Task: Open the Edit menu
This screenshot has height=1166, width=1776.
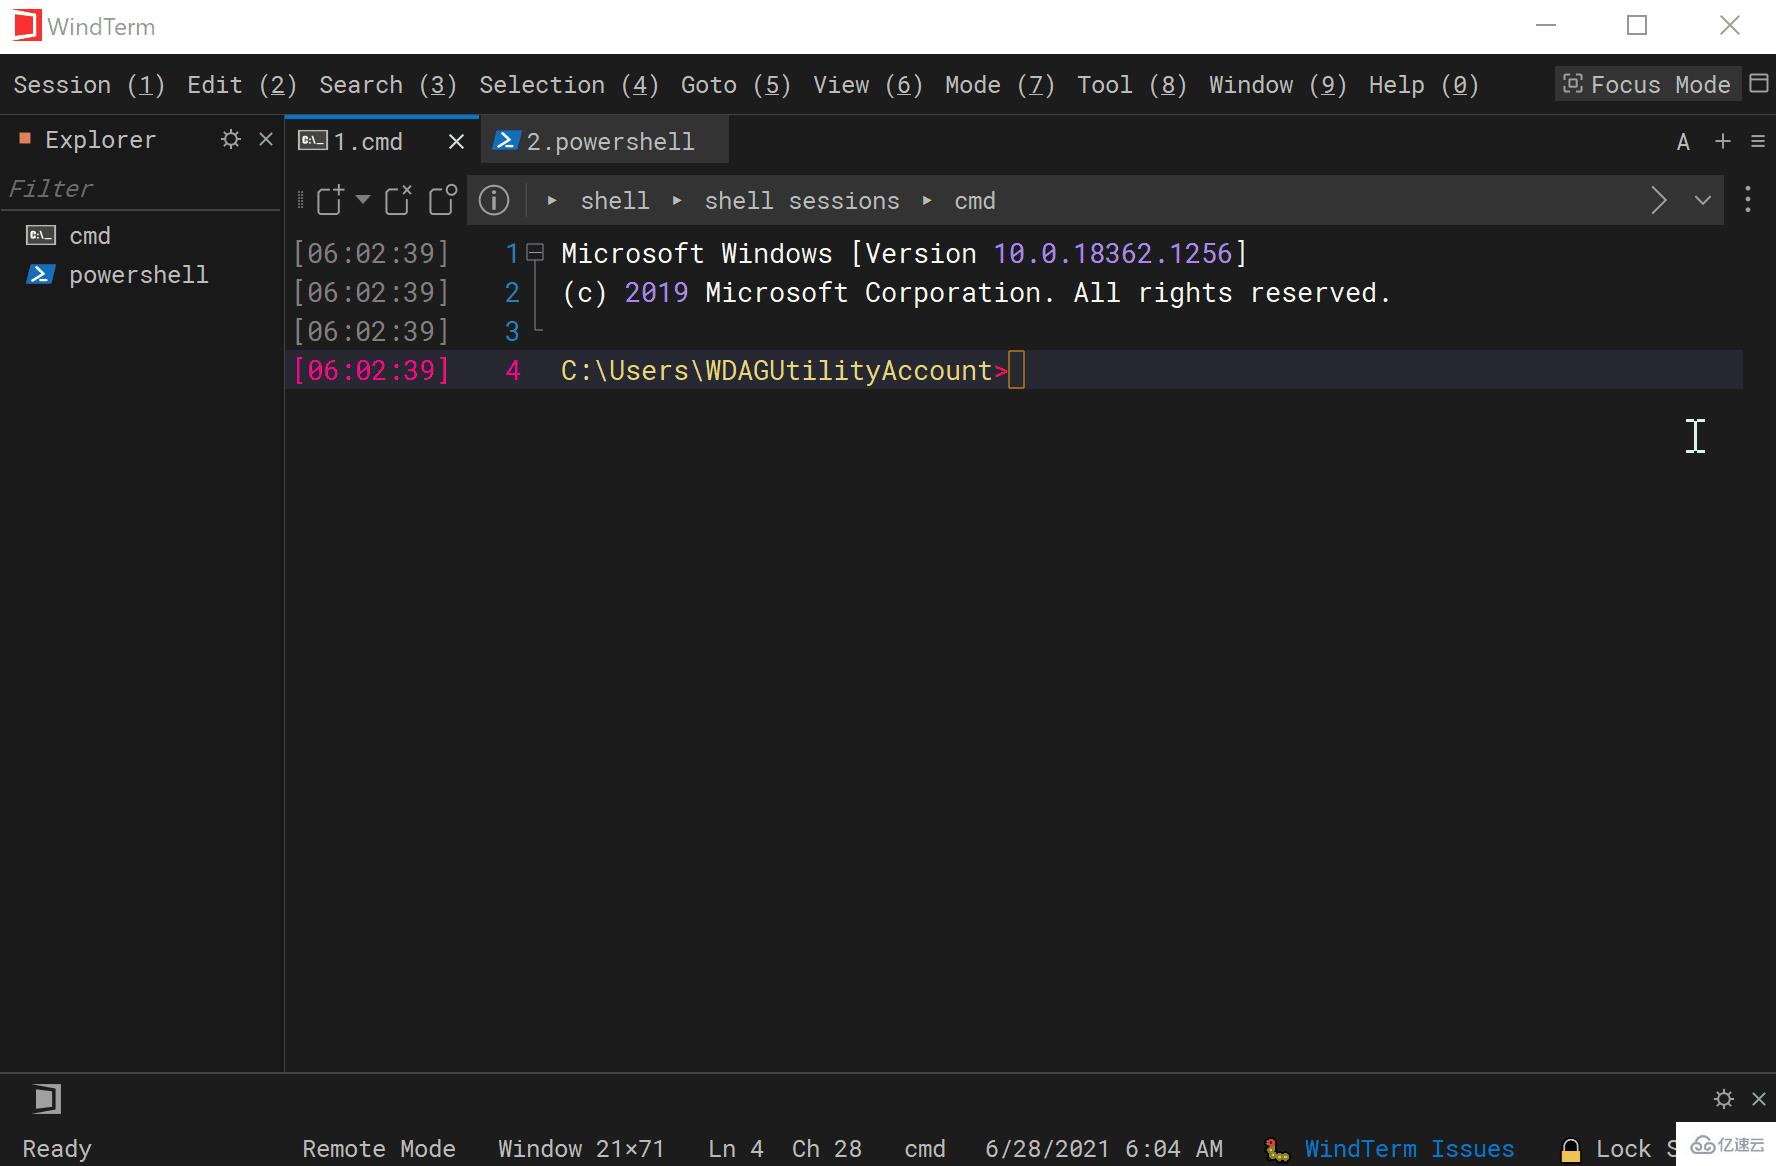Action: 242,85
